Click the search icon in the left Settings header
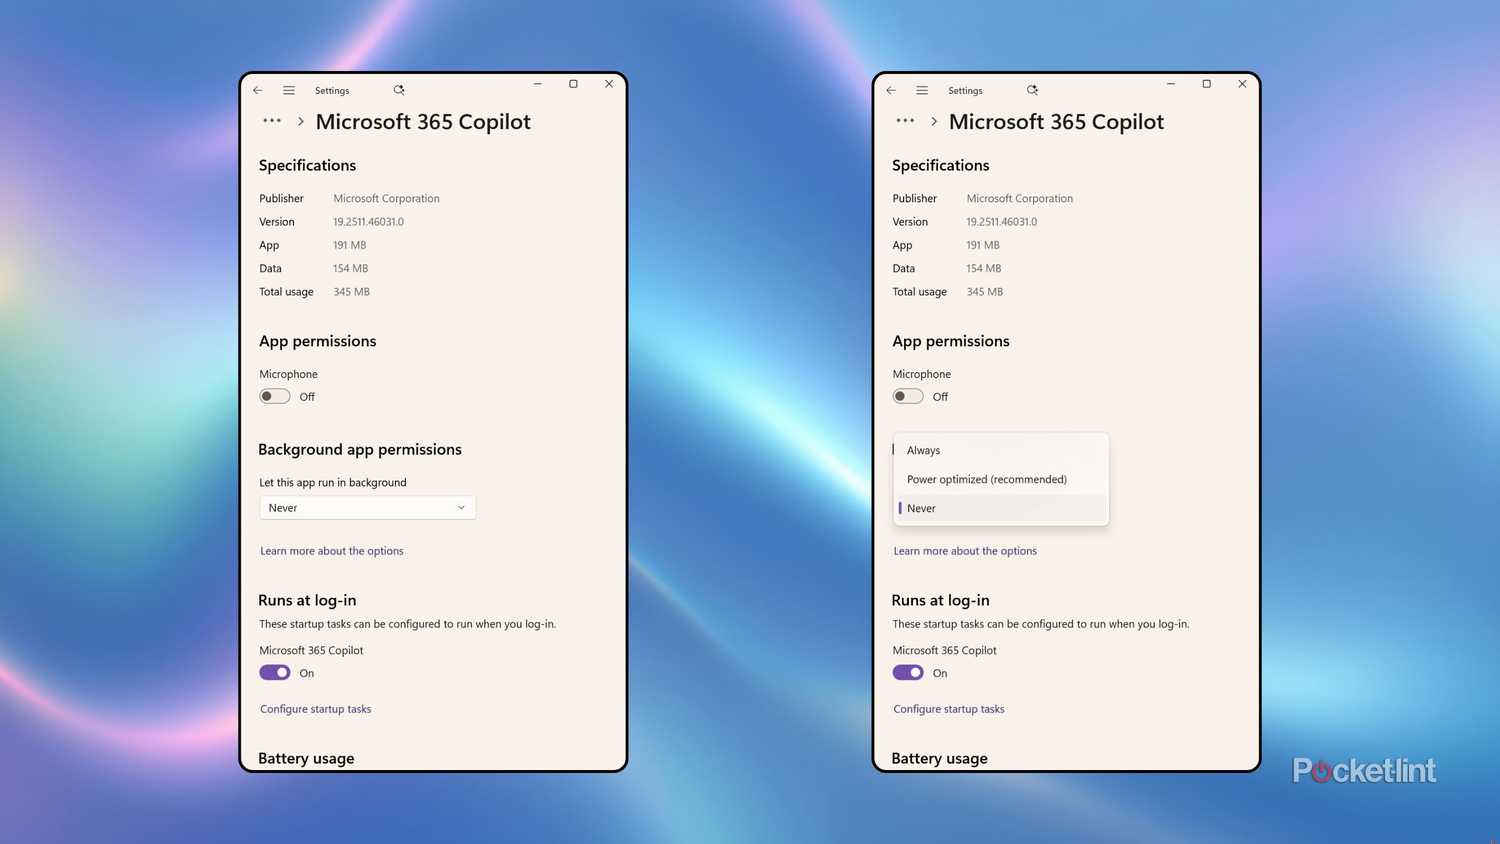This screenshot has width=1500, height=844. click(399, 90)
